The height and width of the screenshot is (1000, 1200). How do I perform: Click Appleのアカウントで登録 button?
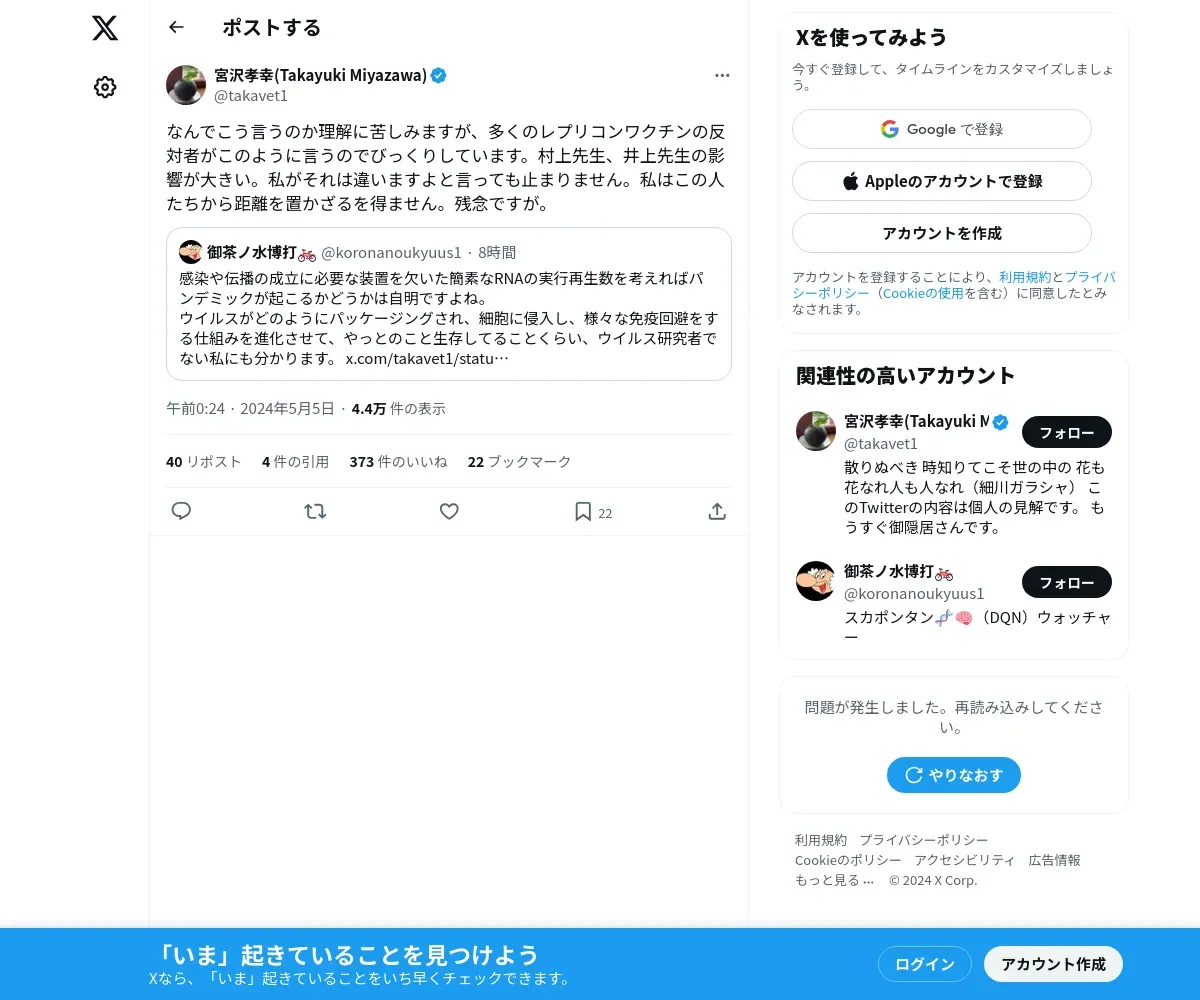tap(942, 181)
